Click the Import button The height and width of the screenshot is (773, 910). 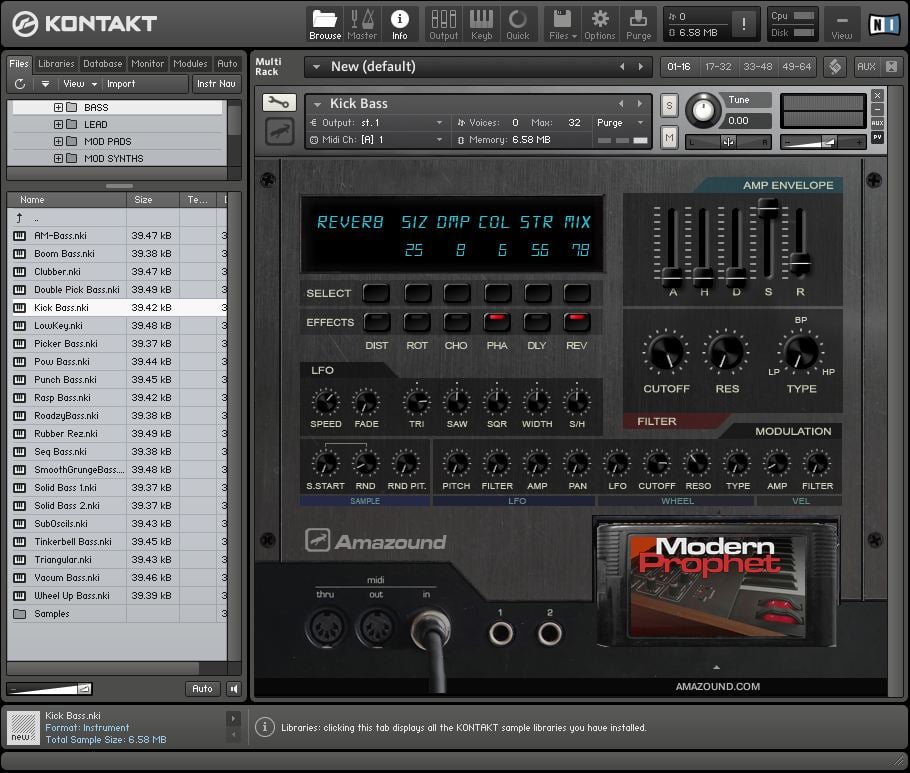click(121, 84)
